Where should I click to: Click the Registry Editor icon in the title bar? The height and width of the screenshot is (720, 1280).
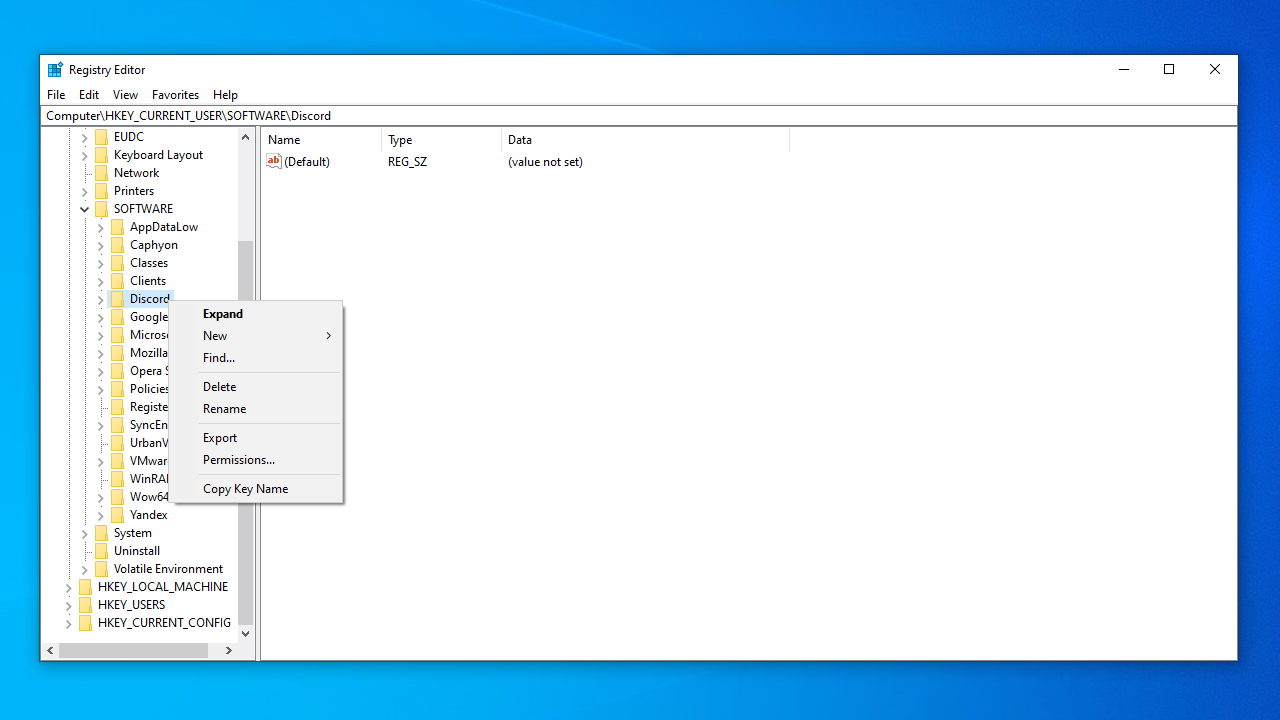click(x=55, y=70)
